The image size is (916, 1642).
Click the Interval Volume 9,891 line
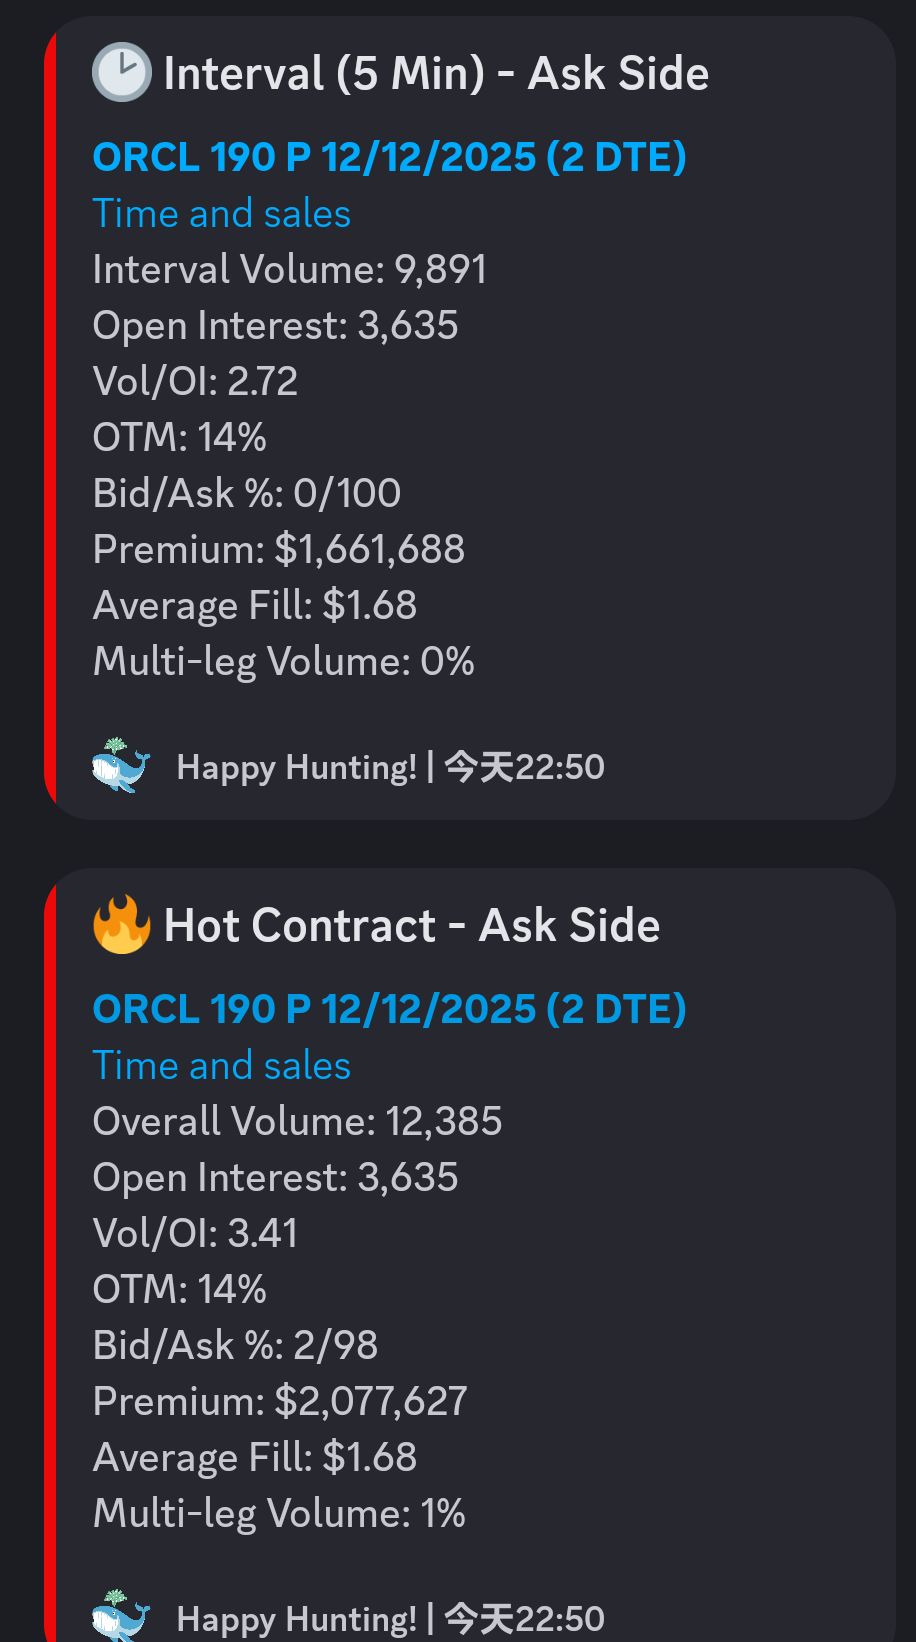pos(289,270)
